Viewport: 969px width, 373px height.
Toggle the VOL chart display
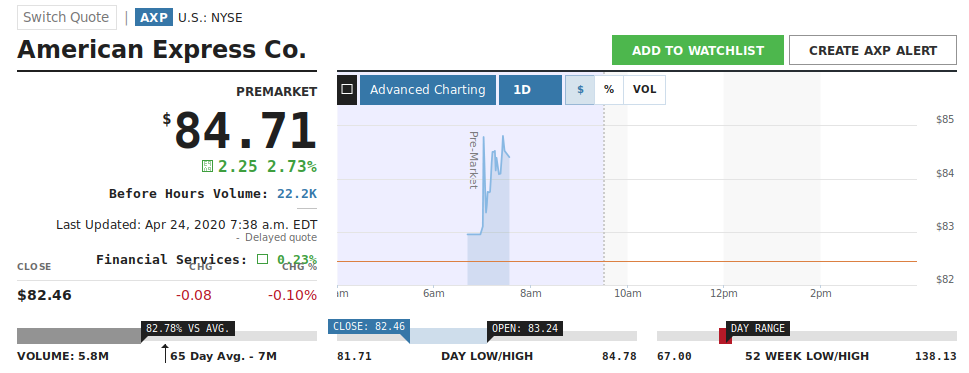(645, 90)
